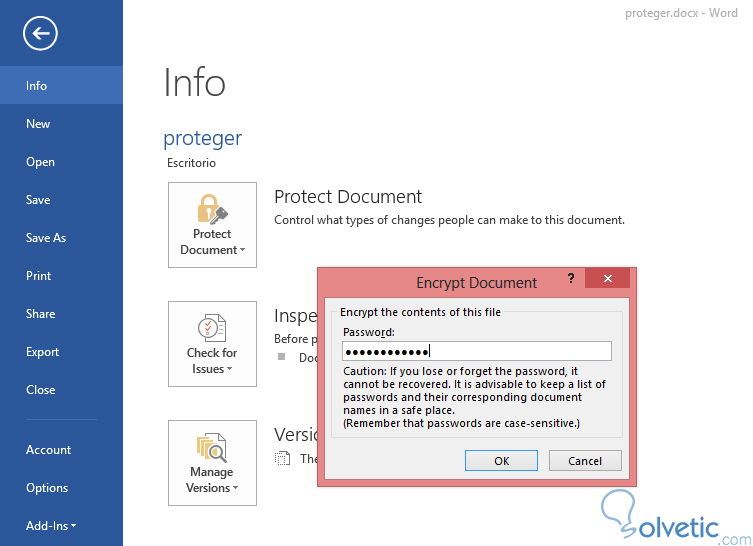Open the Share page

coord(61,314)
